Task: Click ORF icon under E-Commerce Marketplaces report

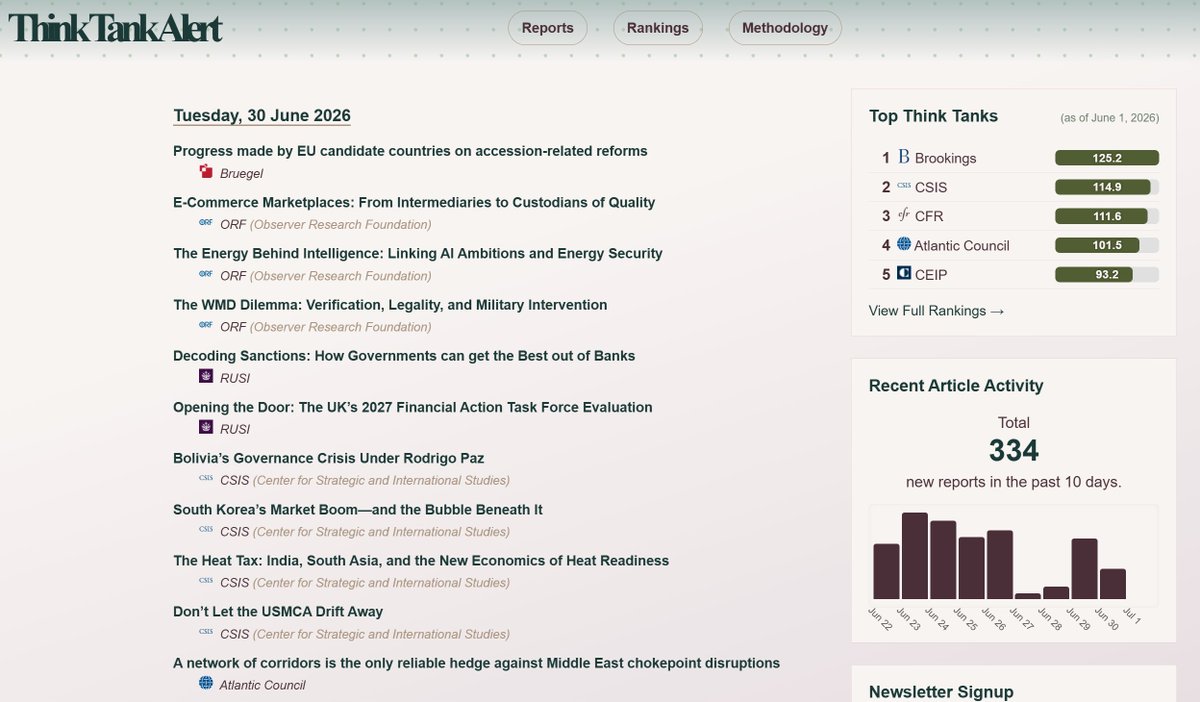Action: tap(206, 224)
